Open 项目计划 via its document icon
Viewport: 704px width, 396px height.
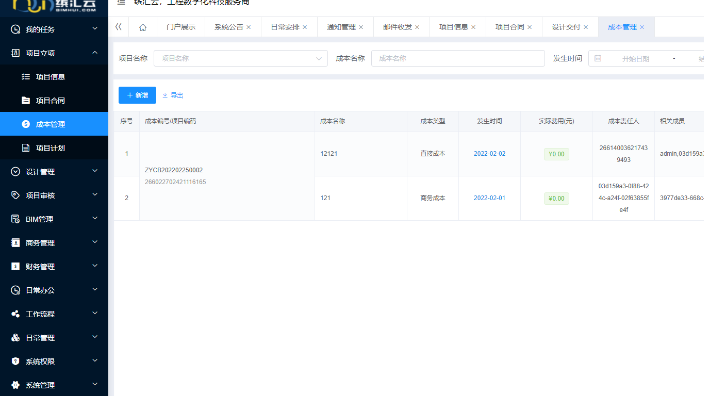(x=26, y=148)
